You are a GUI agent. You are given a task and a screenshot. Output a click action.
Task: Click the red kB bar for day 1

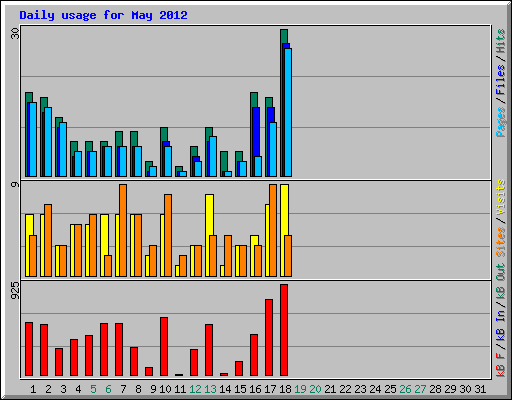pyautogui.click(x=29, y=349)
